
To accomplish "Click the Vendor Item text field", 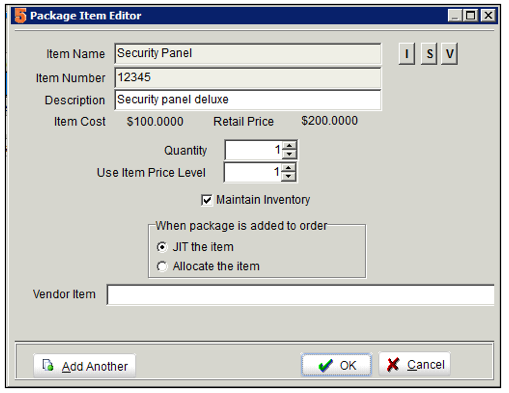I will (300, 295).
